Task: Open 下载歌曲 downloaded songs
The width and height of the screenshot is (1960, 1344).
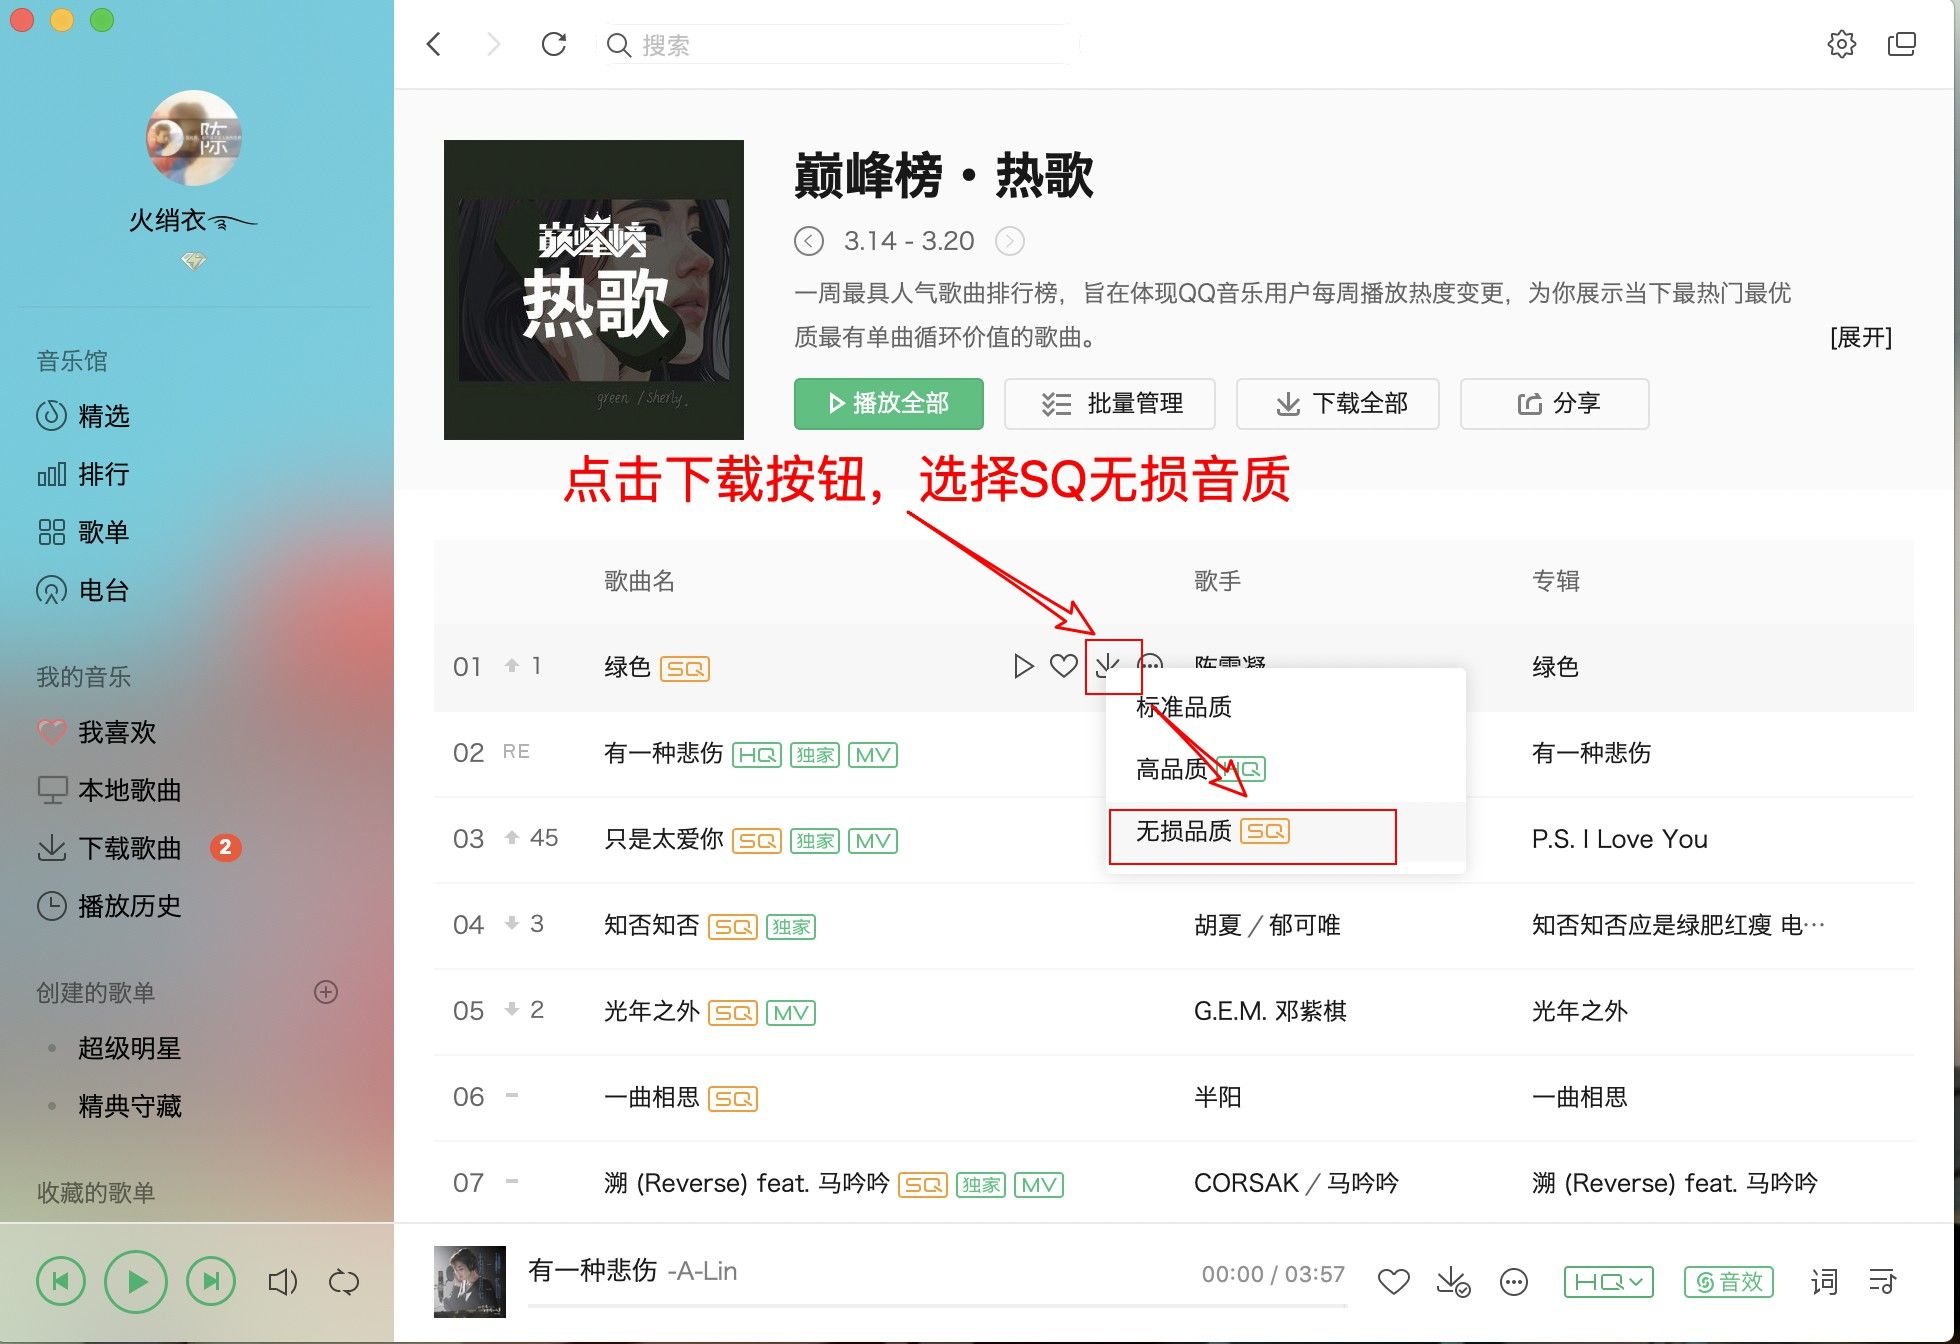Action: pos(110,848)
